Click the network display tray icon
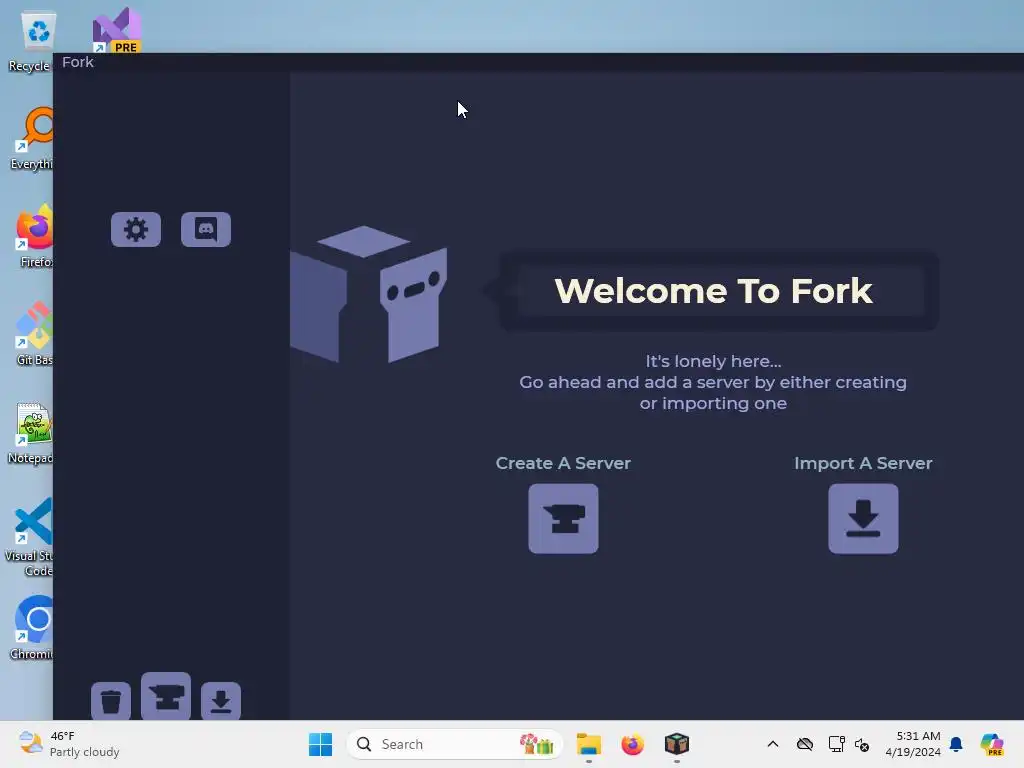This screenshot has width=1024, height=768. (x=836, y=744)
